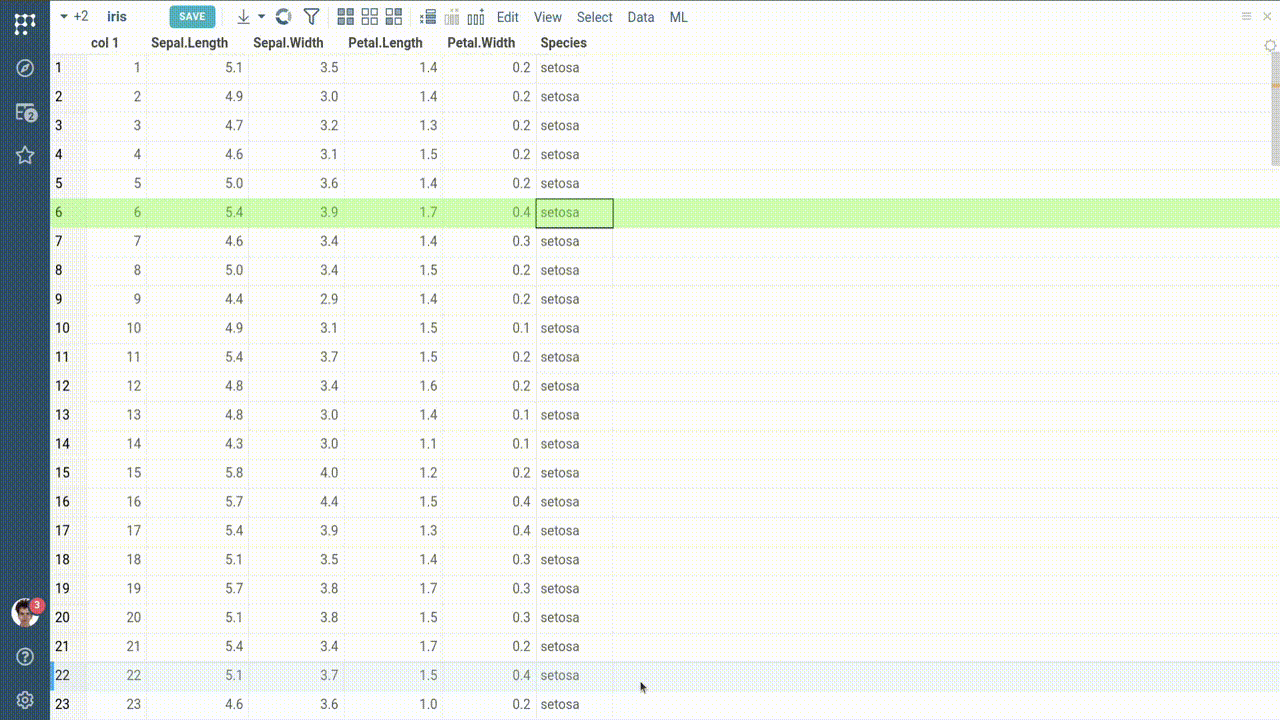Open the help question mark icon

(25, 657)
